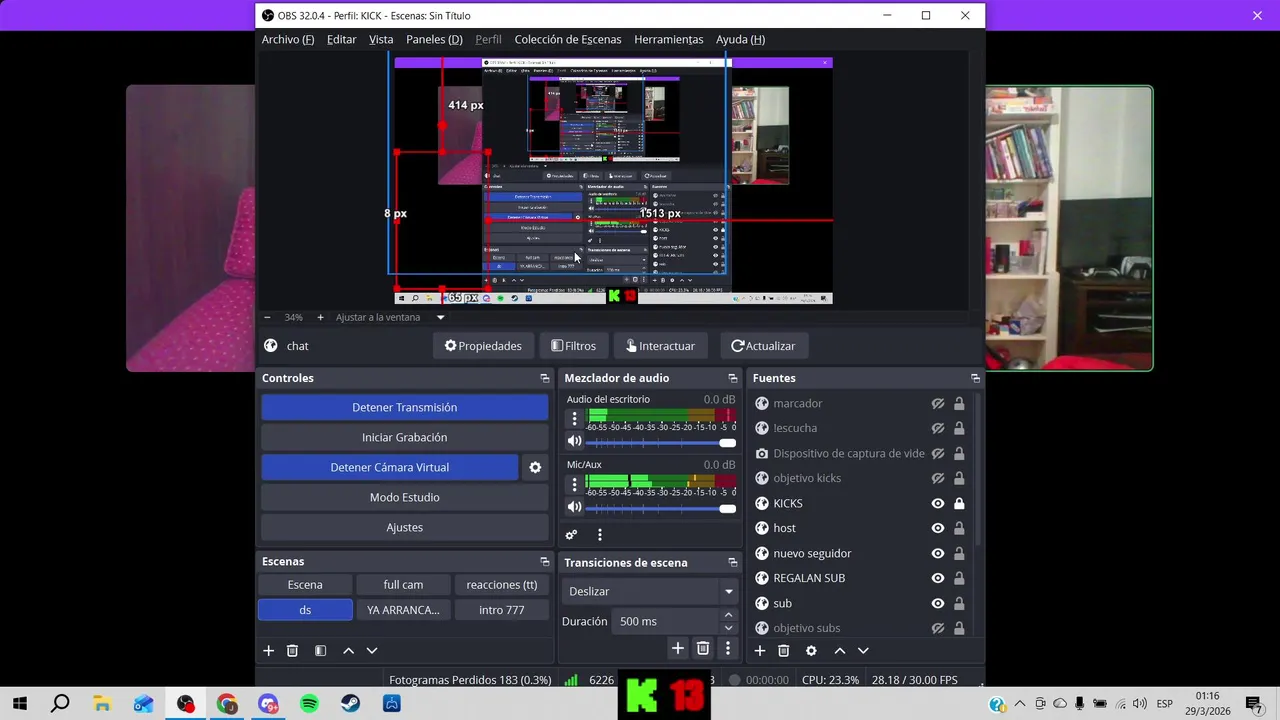Image resolution: width=1280 pixels, height=720 pixels.
Task: Click the Interactuar button
Action: coord(660,346)
